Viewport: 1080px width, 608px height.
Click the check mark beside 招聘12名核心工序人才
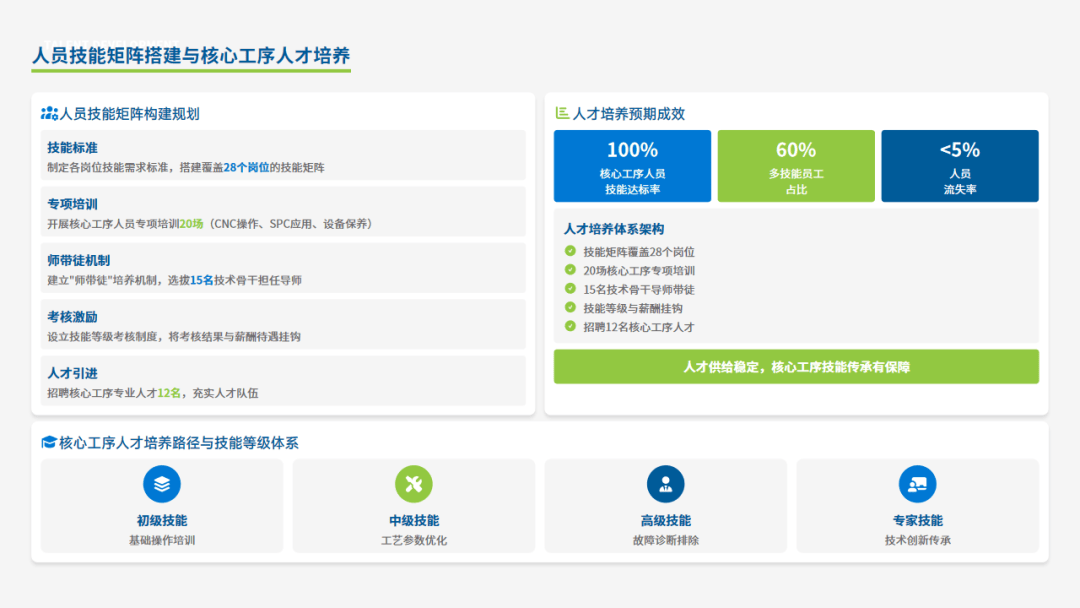click(x=570, y=326)
